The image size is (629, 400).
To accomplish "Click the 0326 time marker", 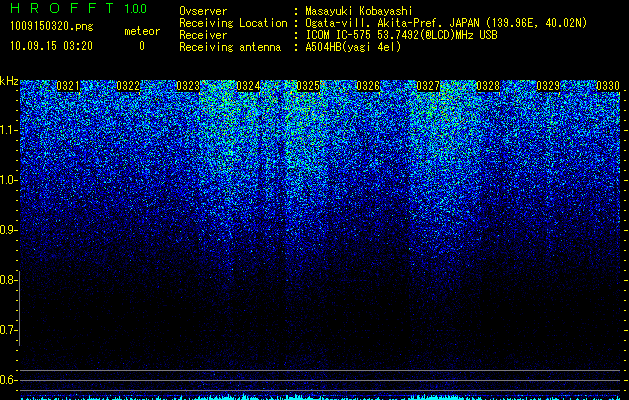I will [368, 86].
